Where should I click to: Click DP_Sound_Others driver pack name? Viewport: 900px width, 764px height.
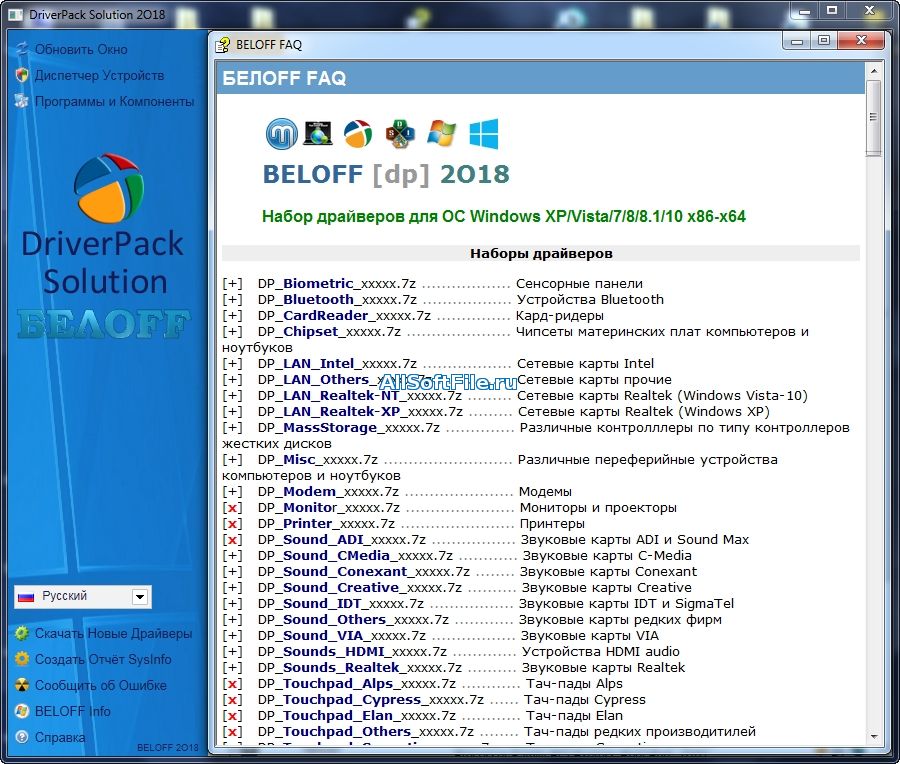(x=353, y=620)
